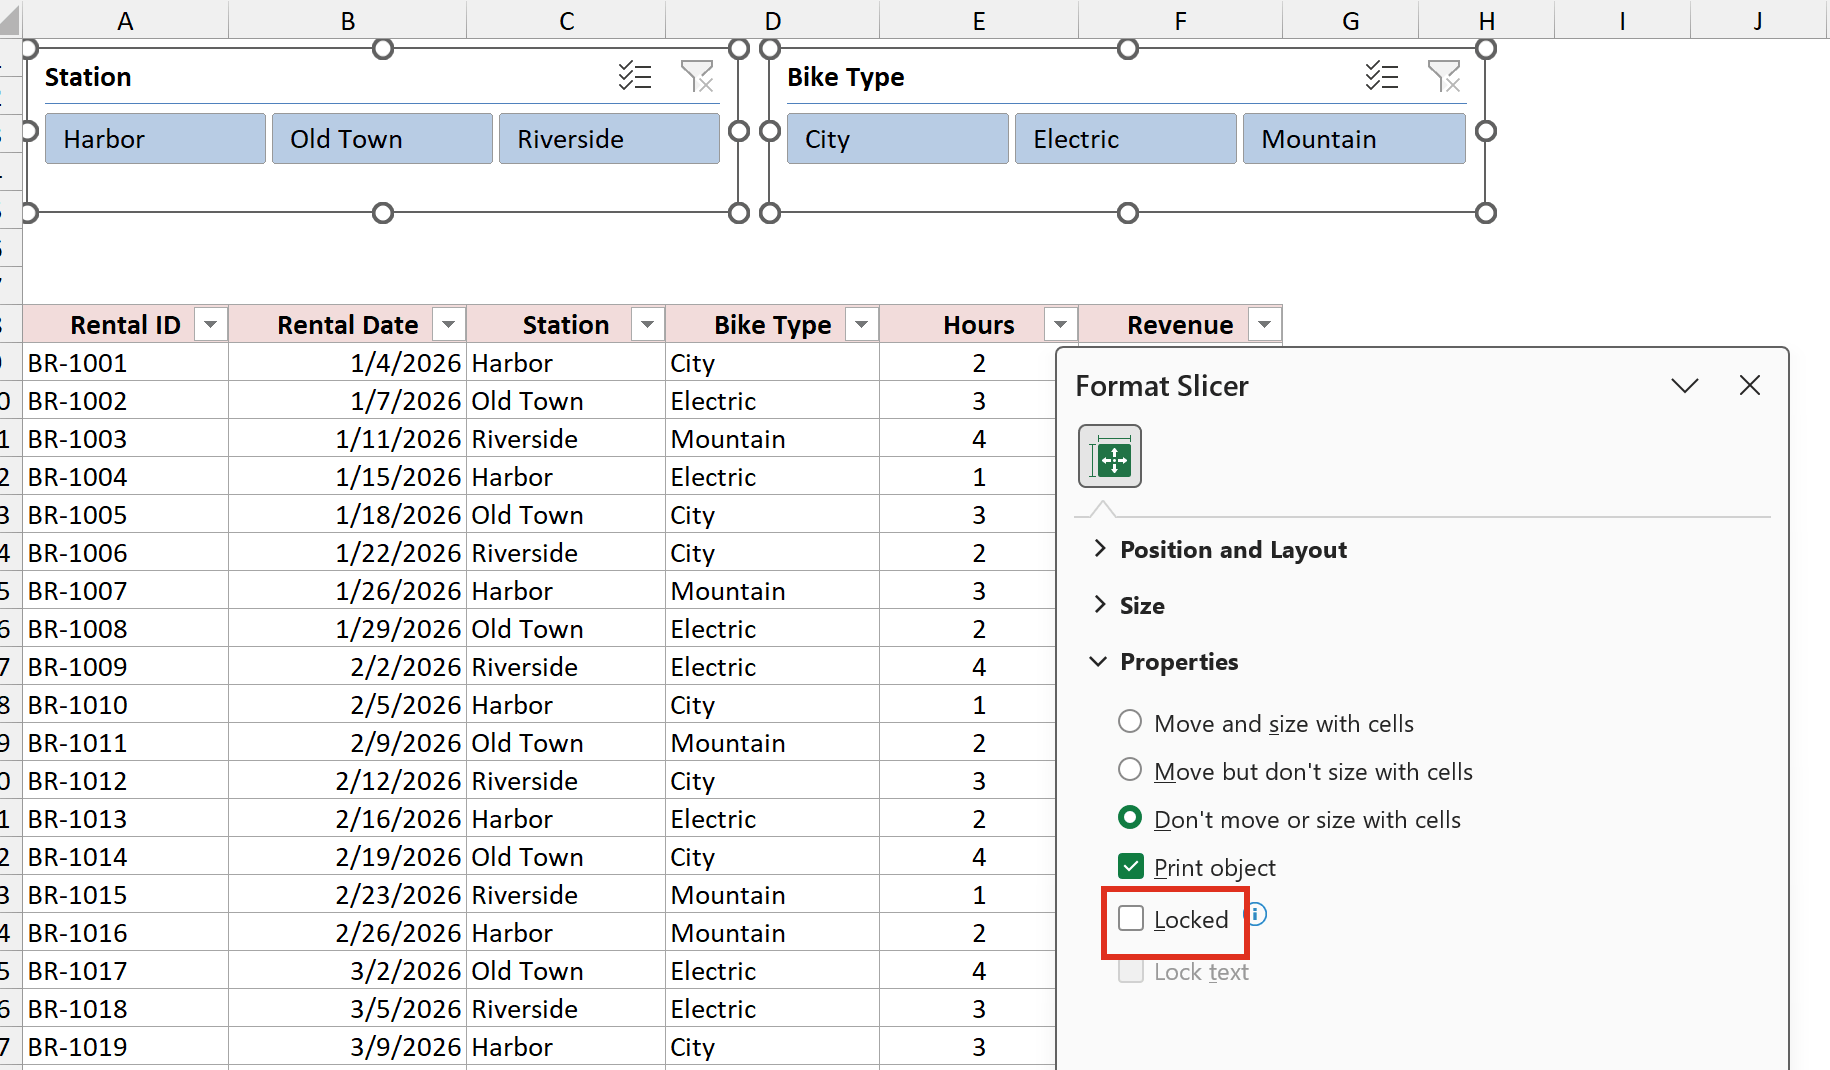
Task: Toggle multi-select in the Bike Type slicer
Action: 1382,76
